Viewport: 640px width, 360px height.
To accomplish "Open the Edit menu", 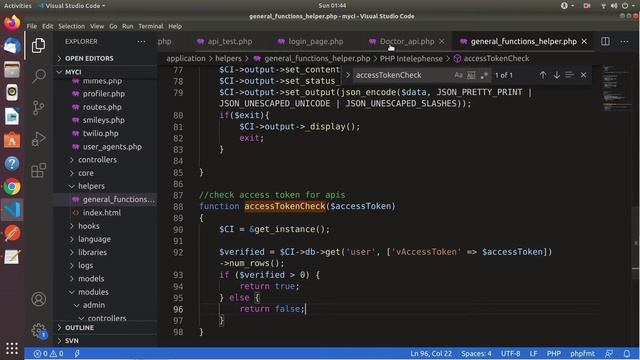I will [x=47, y=26].
